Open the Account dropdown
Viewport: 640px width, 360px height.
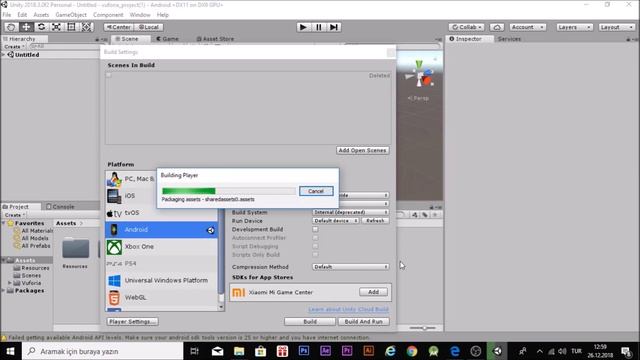point(527,27)
